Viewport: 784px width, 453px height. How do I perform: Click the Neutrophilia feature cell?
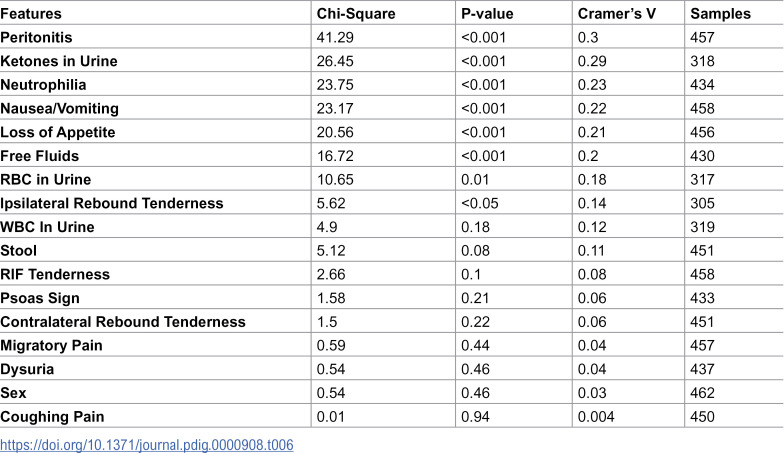pos(44,84)
